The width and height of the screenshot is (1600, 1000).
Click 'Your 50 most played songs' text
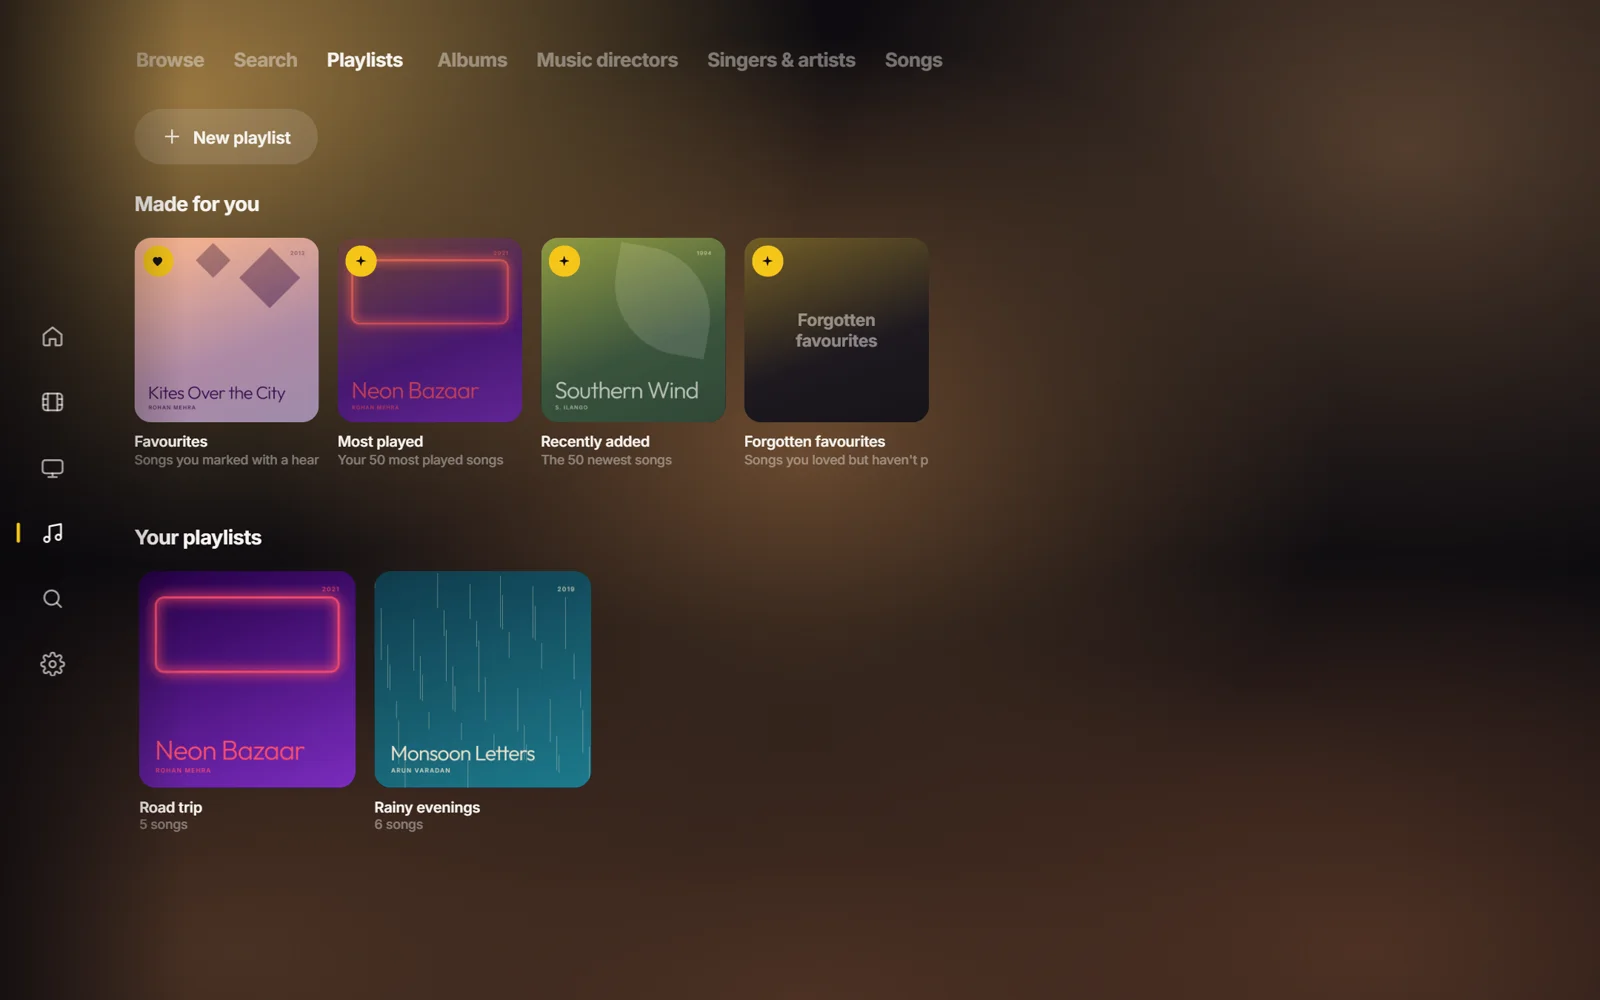tap(420, 460)
